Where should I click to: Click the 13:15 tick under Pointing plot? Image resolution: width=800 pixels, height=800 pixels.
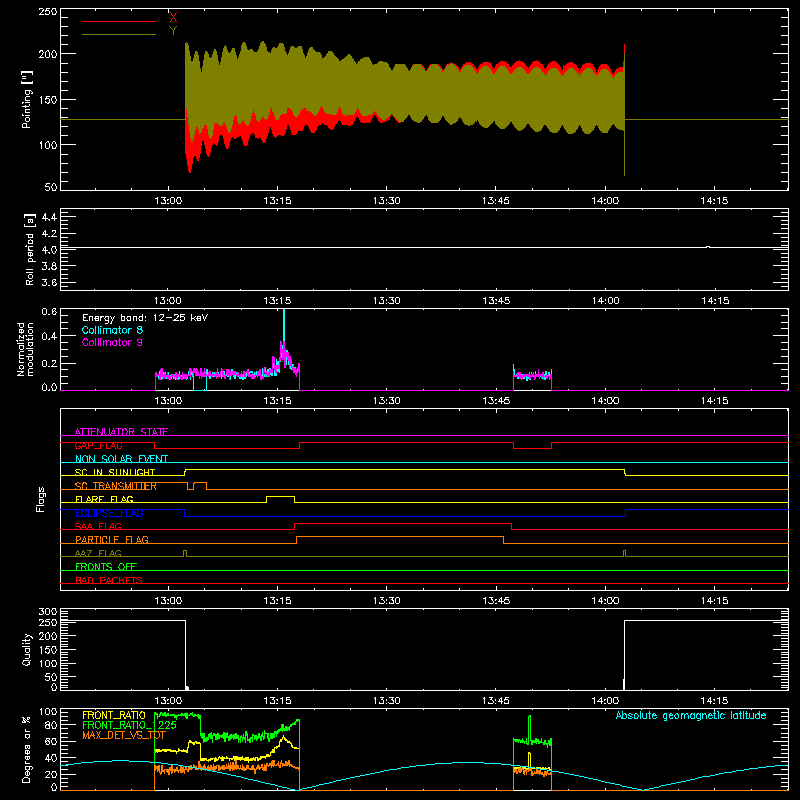[277, 201]
